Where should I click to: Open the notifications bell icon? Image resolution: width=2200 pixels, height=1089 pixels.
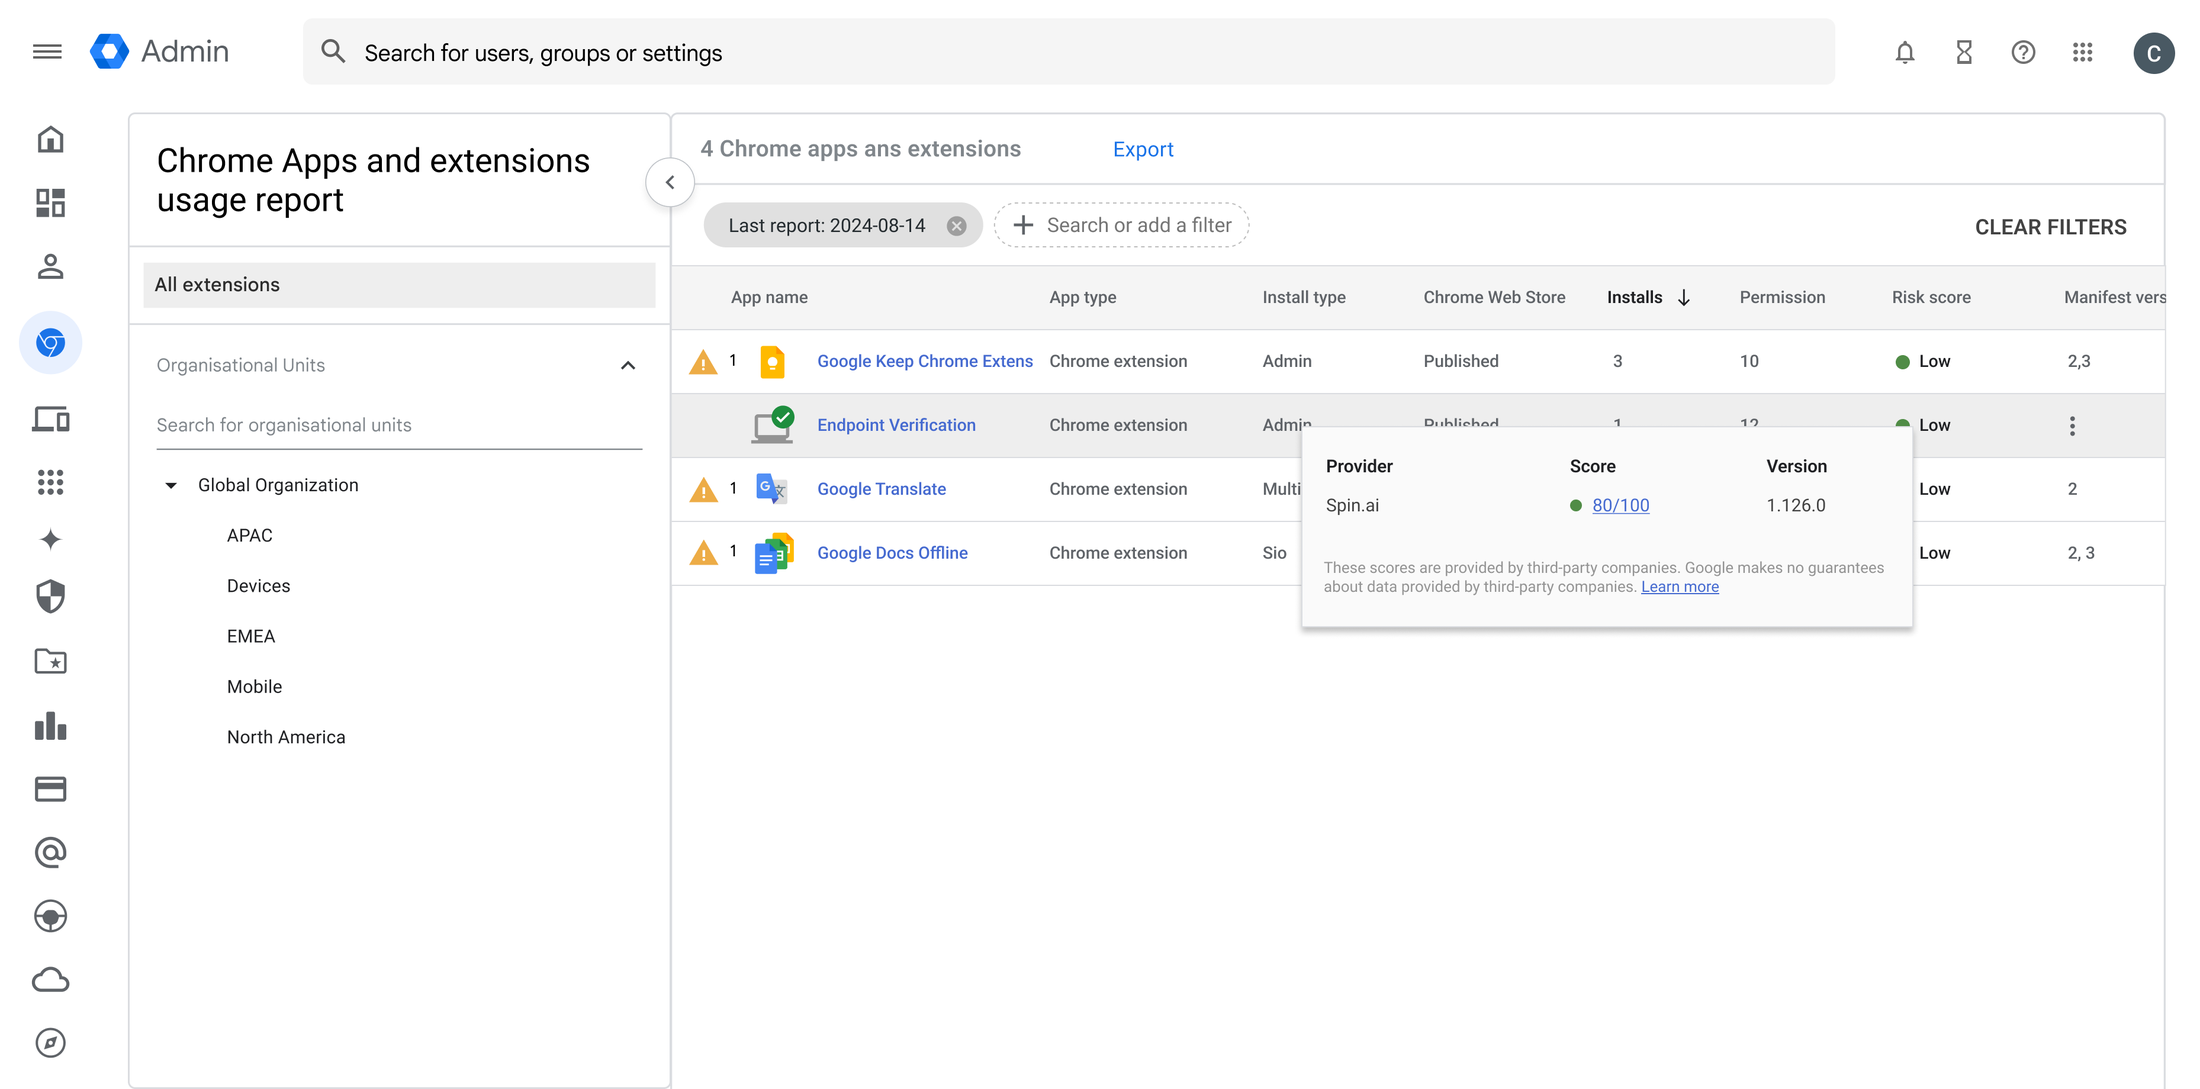(x=1904, y=52)
